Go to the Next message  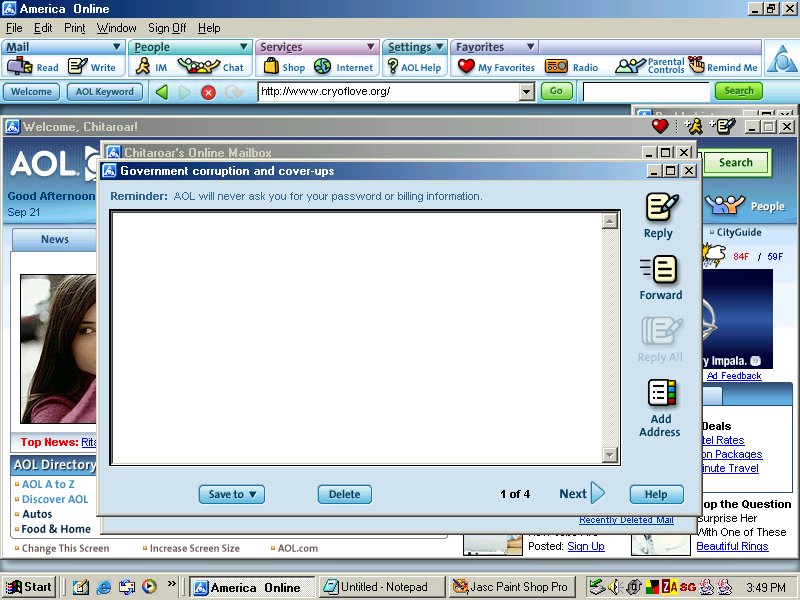(582, 493)
